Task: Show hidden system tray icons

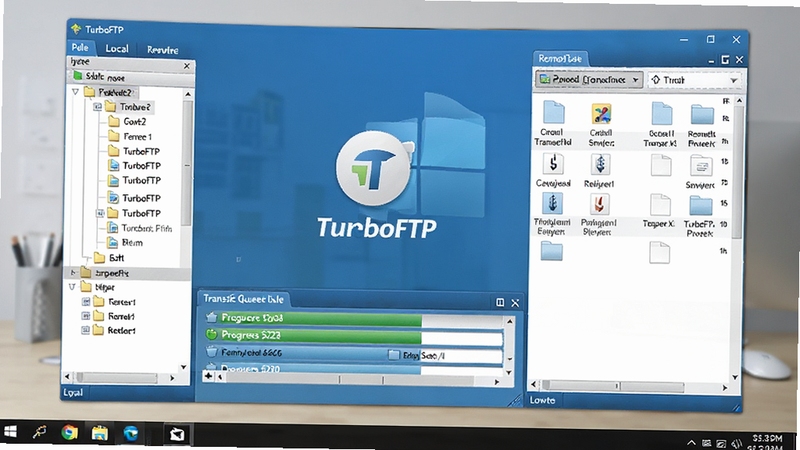Action: click(691, 442)
